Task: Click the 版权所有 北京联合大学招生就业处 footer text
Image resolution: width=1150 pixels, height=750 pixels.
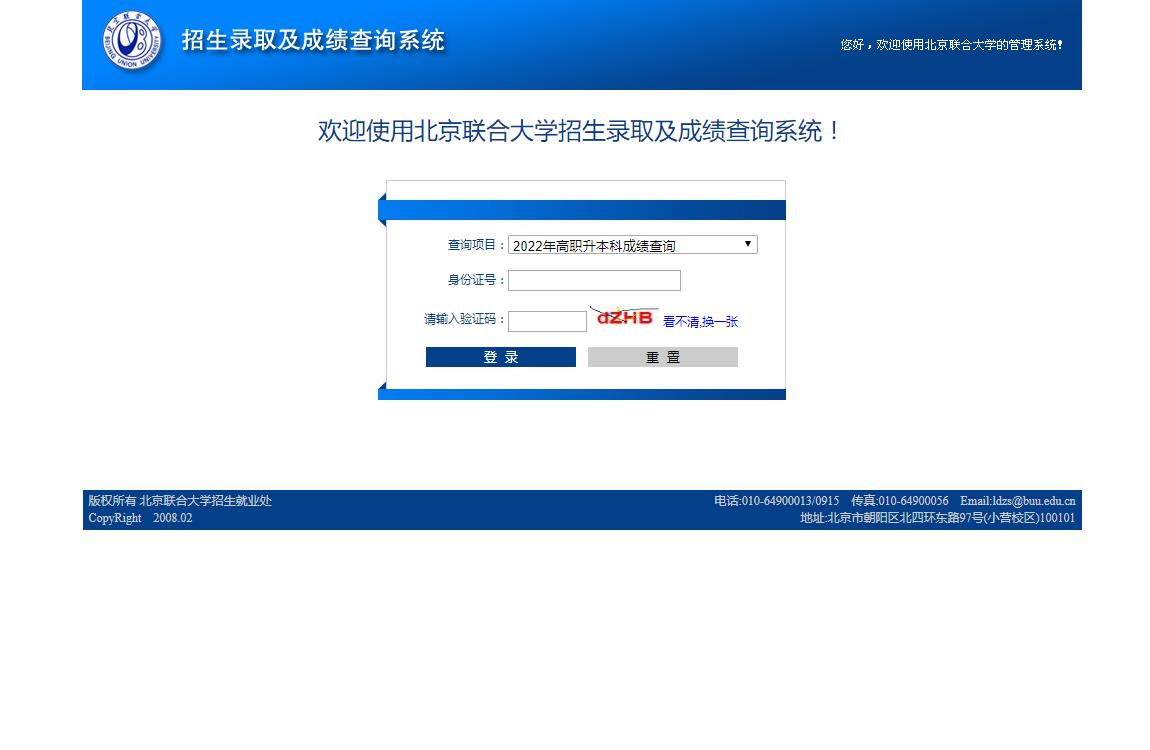Action: click(x=180, y=501)
